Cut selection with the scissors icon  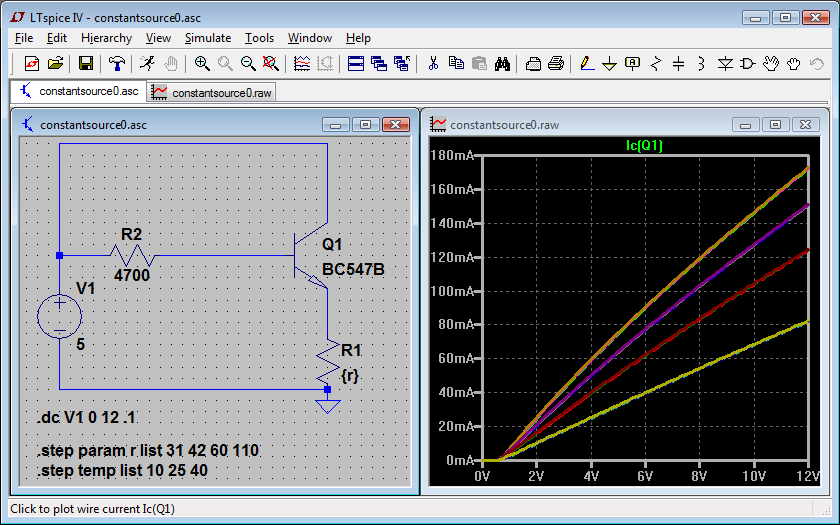[x=433, y=64]
